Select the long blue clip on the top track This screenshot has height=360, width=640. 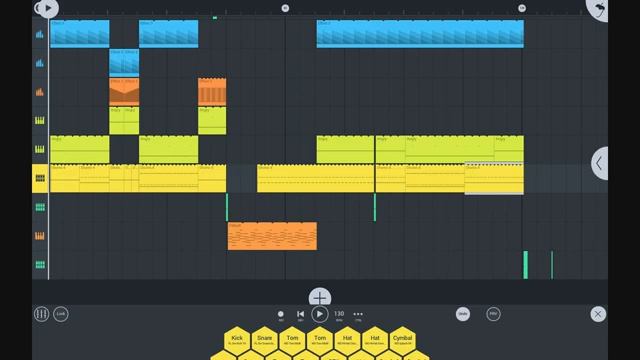pyautogui.click(x=420, y=34)
